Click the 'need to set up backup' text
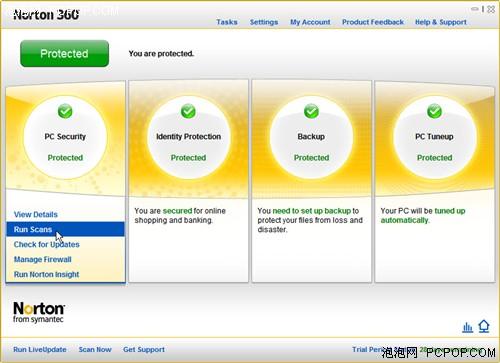 312,211
